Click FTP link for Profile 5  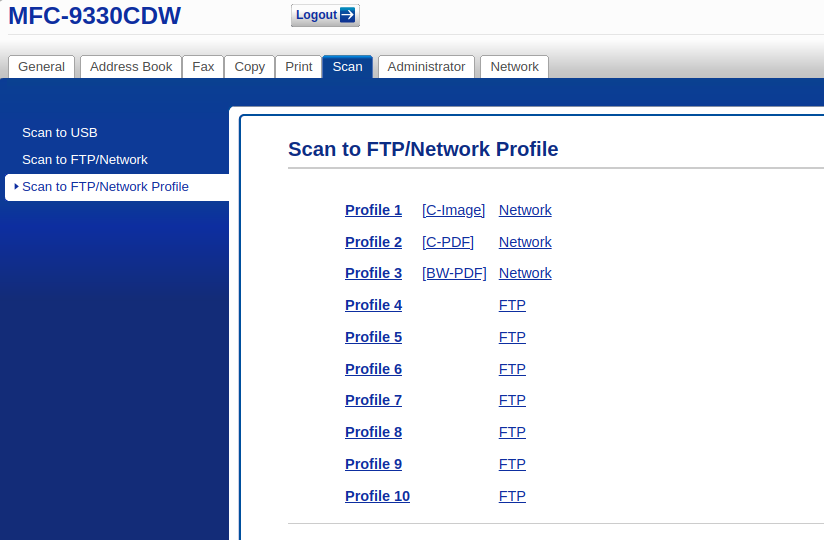pos(512,337)
